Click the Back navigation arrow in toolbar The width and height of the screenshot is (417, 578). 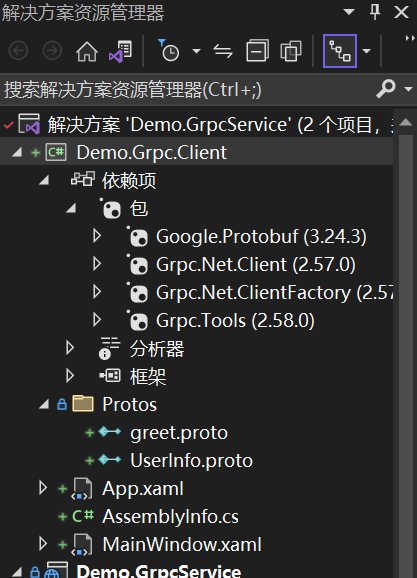[x=18, y=51]
